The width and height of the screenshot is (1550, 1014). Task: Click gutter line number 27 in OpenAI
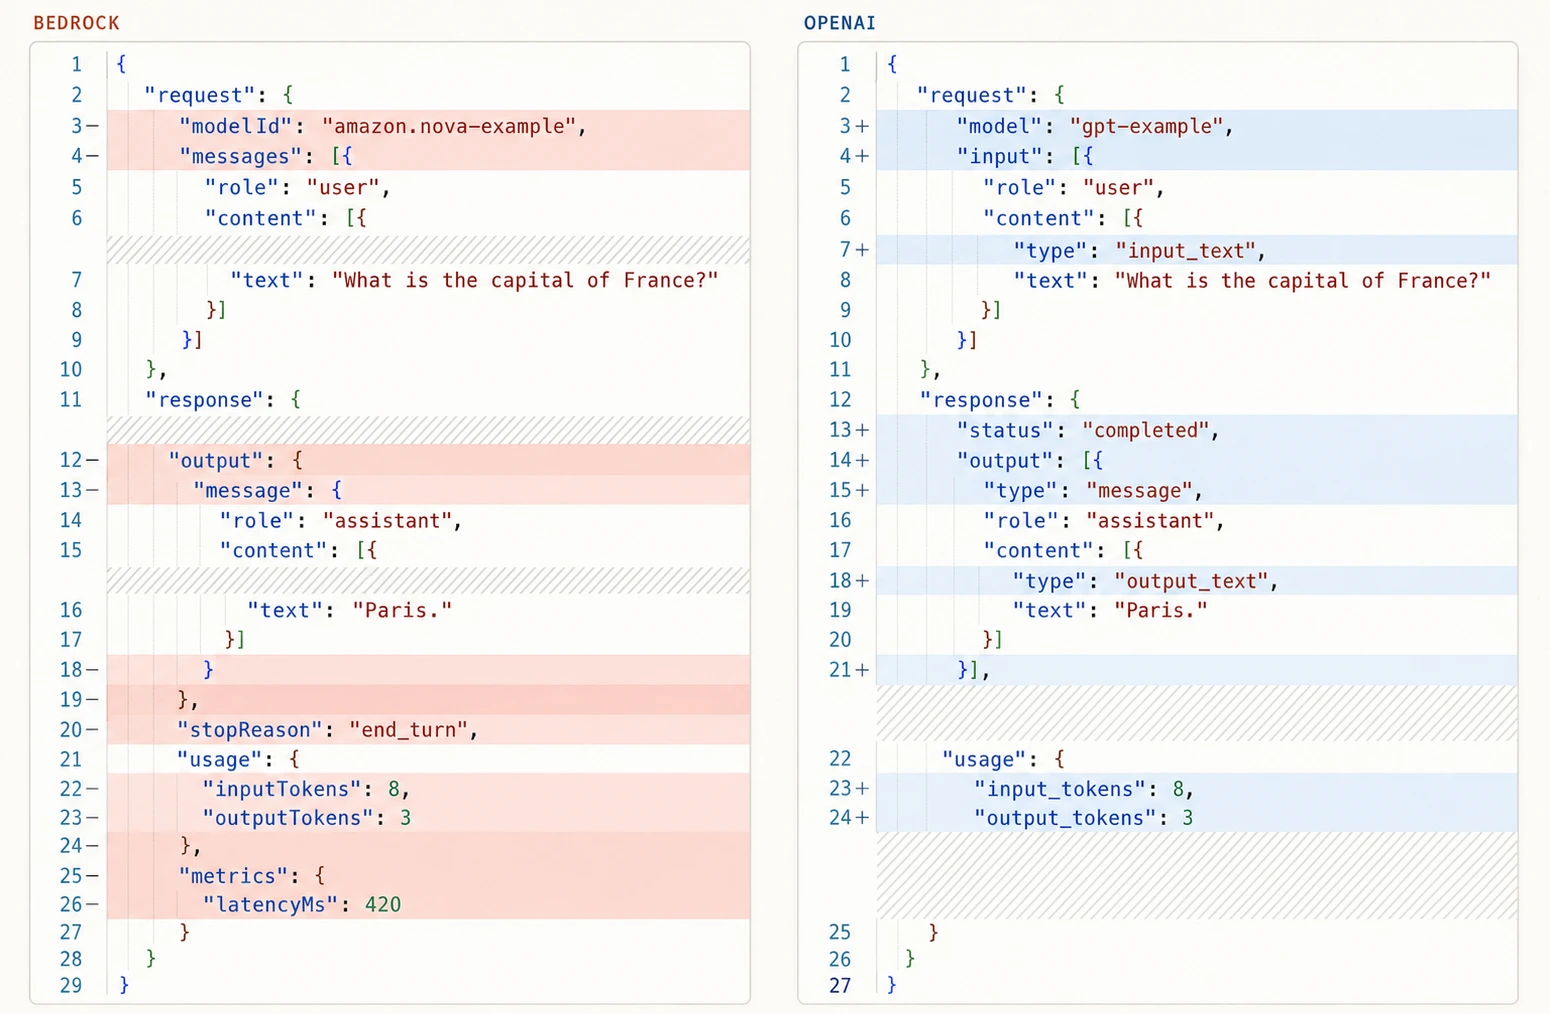(x=840, y=985)
